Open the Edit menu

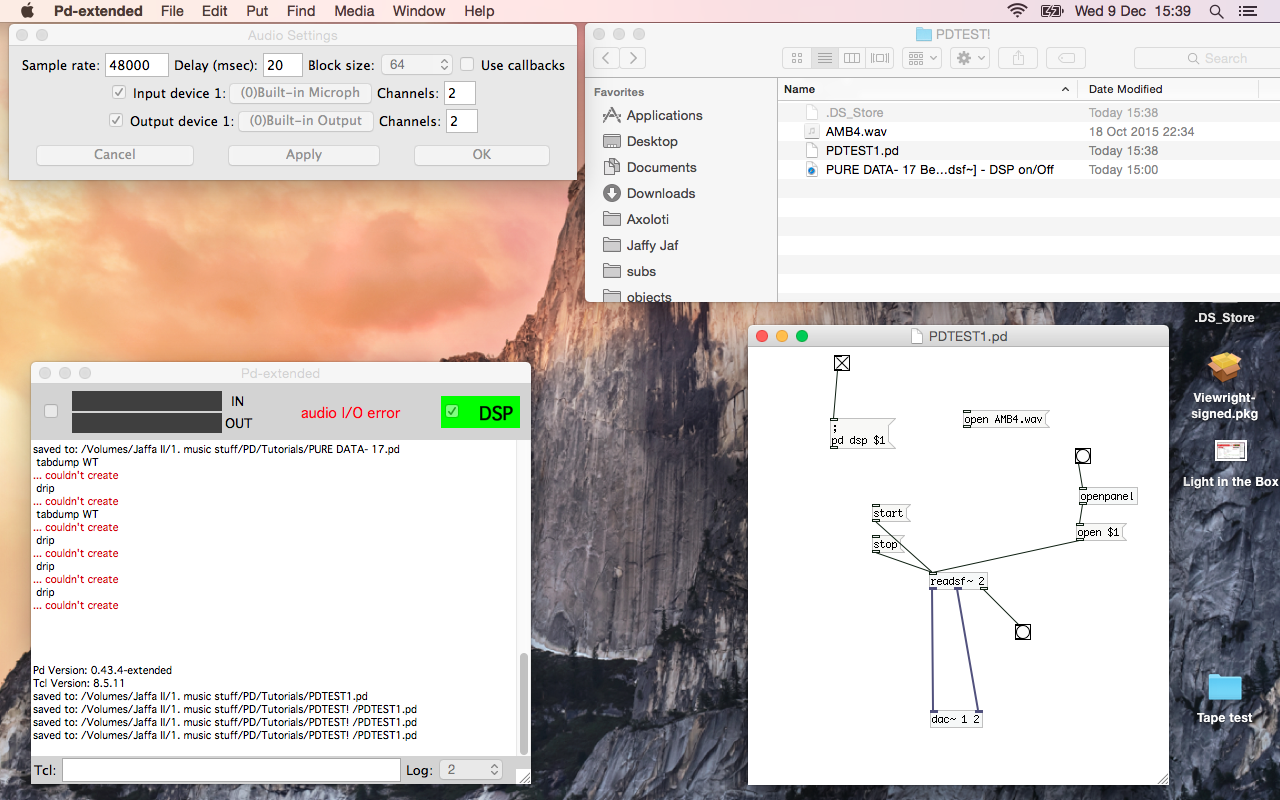click(x=214, y=11)
